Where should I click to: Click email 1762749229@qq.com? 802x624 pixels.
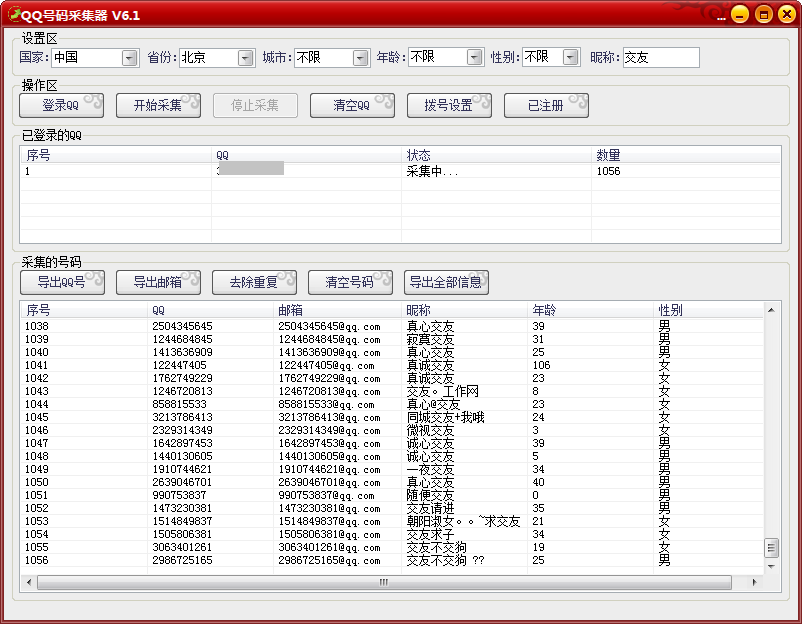329,378
